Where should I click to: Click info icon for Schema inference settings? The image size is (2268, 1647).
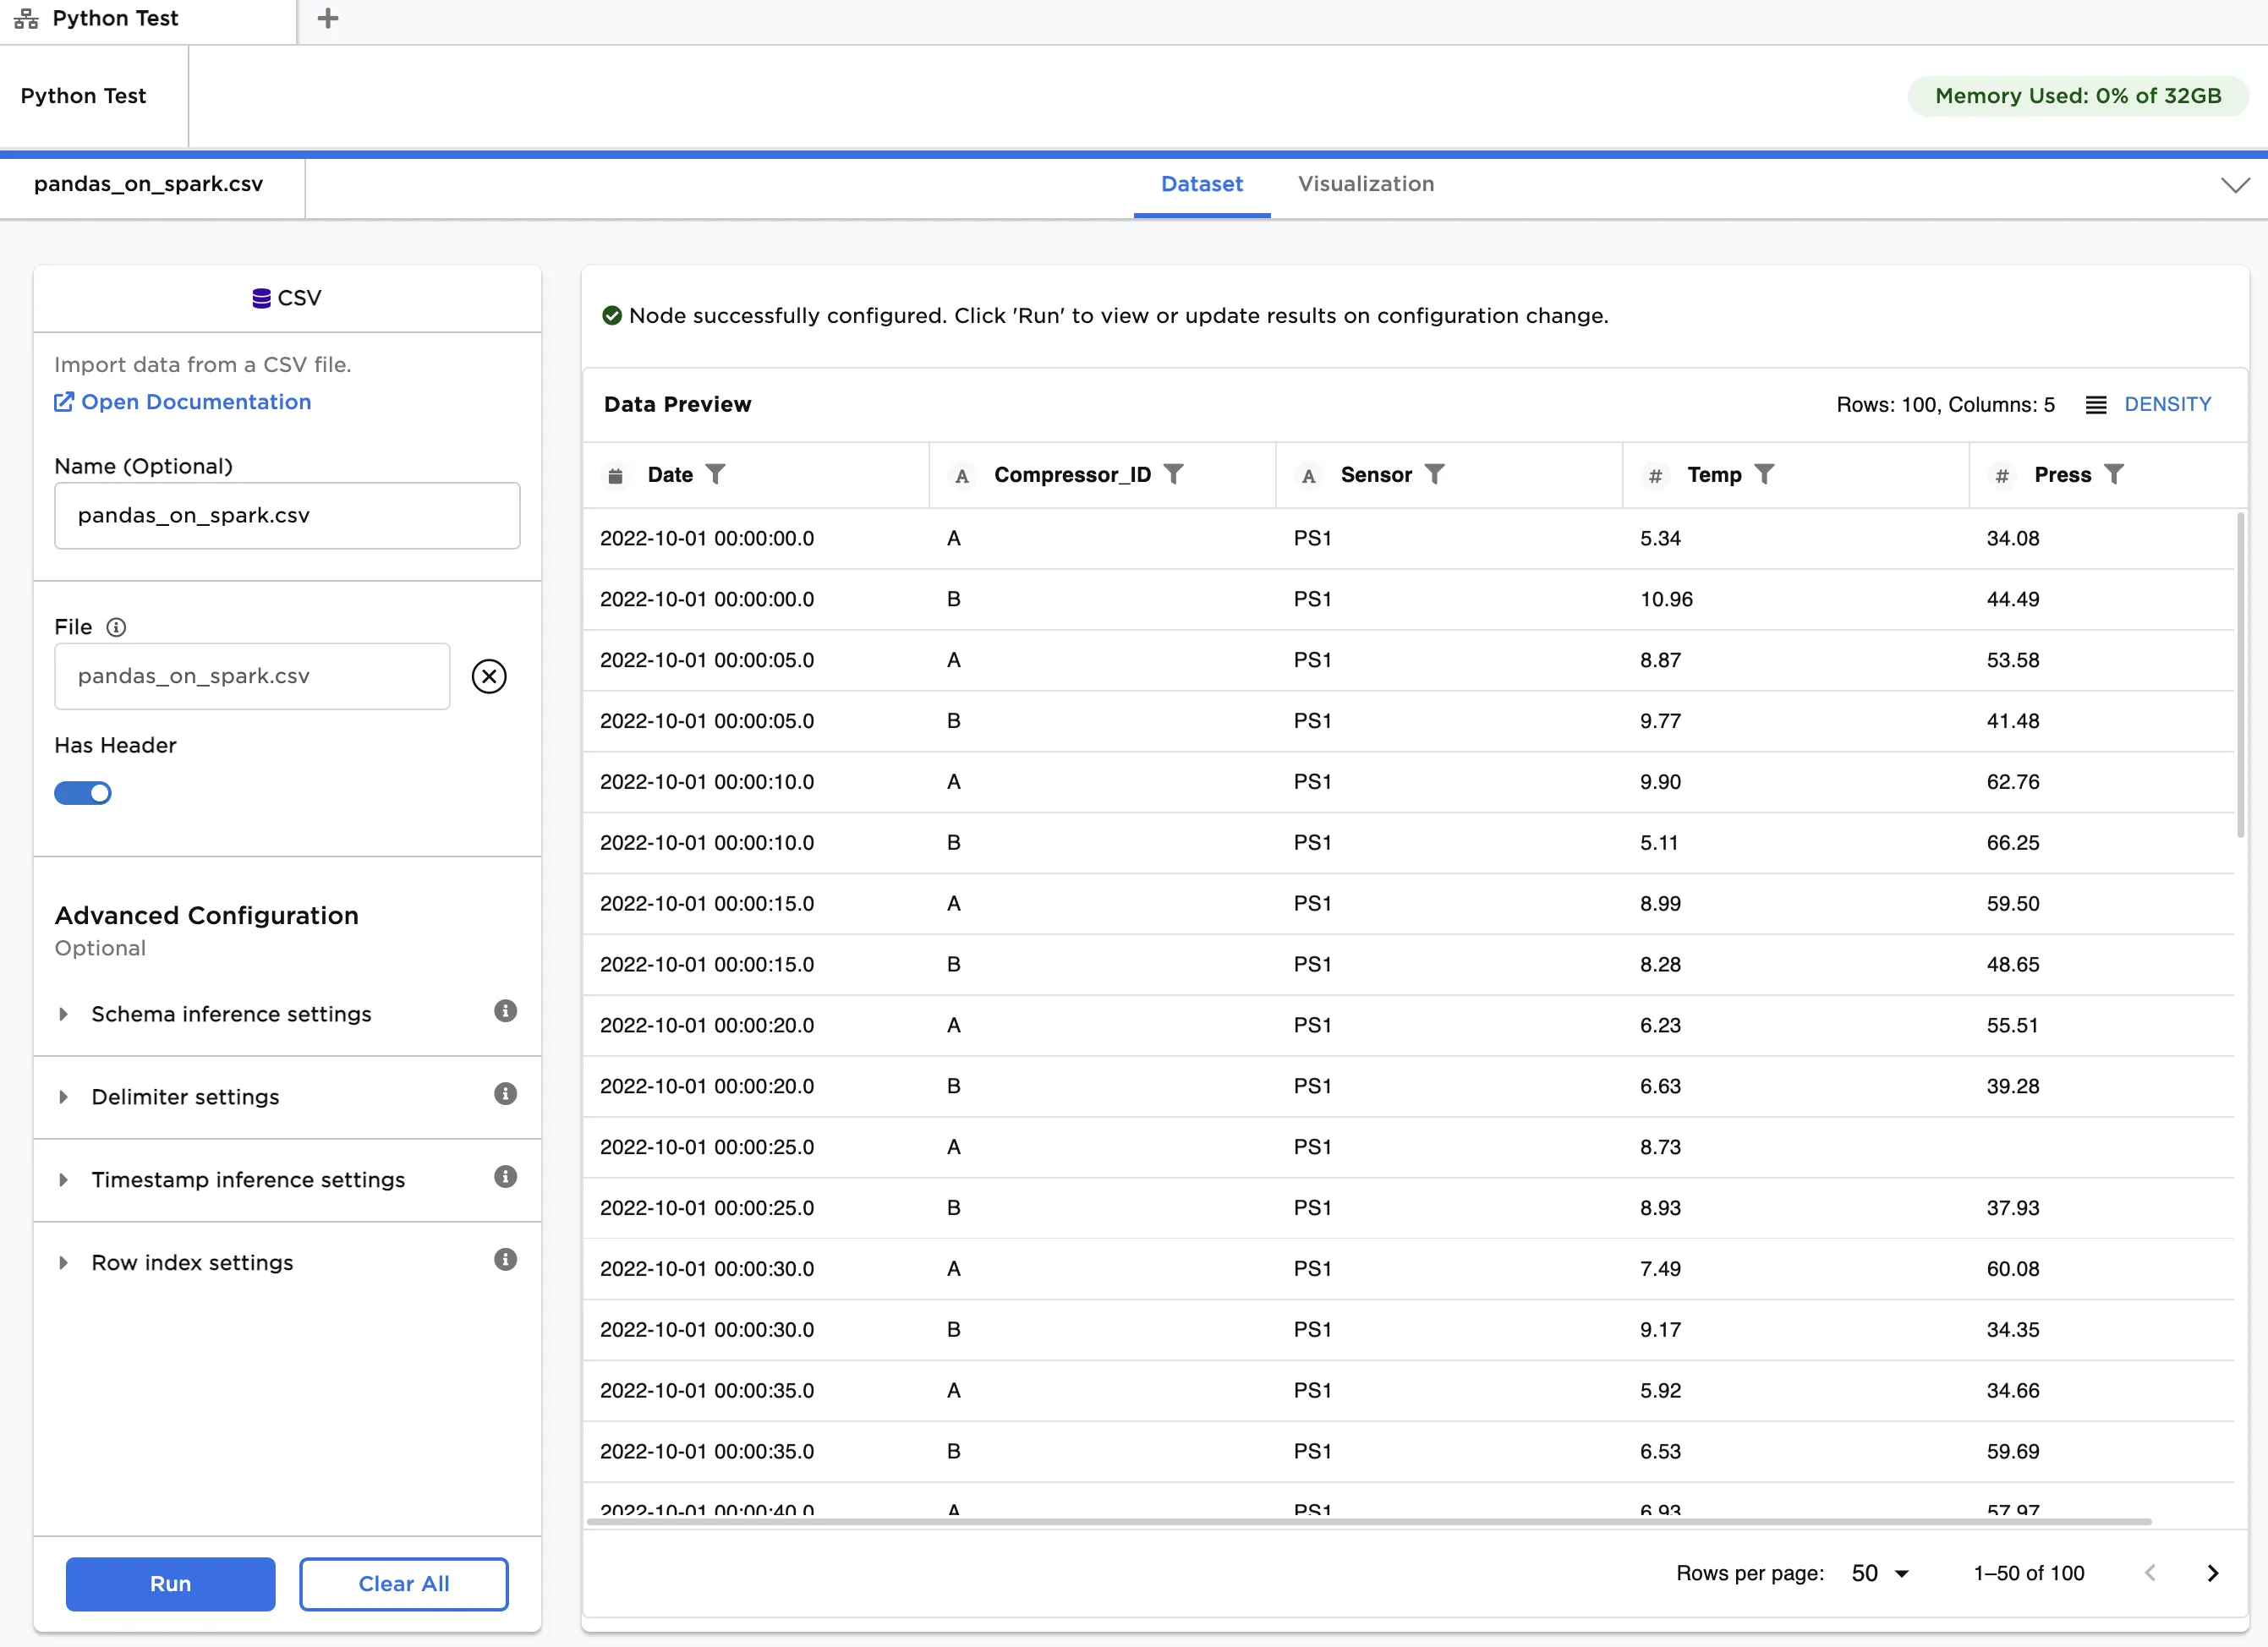pyautogui.click(x=505, y=1011)
